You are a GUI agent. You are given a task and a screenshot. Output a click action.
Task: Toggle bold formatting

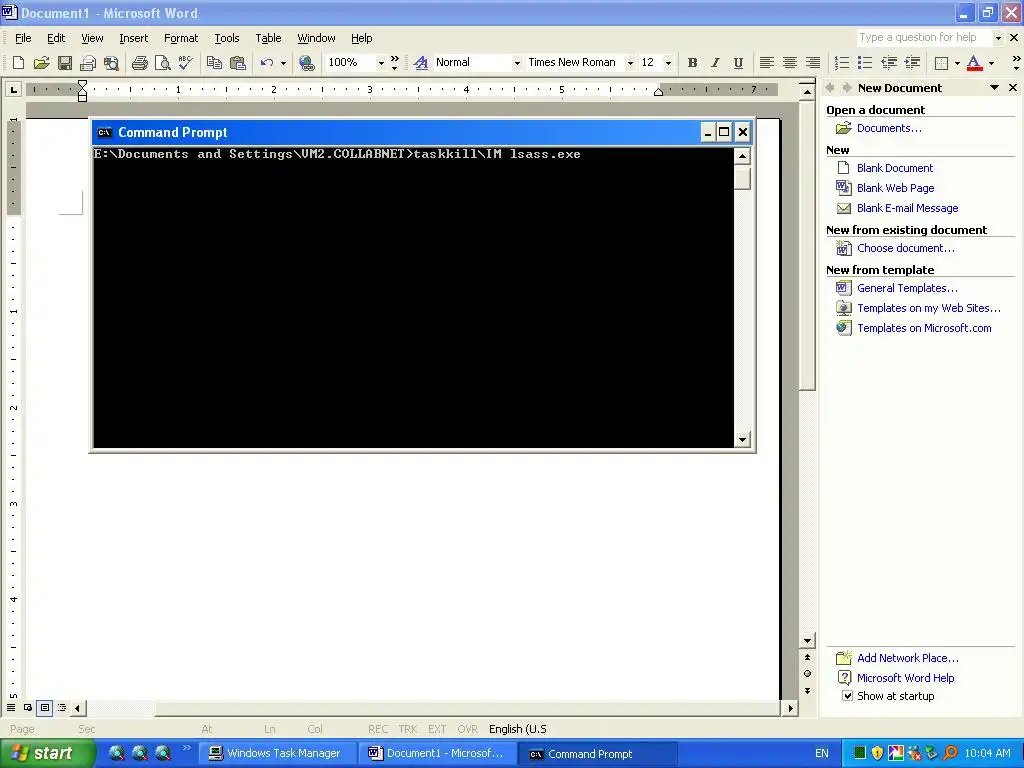pyautogui.click(x=692, y=63)
